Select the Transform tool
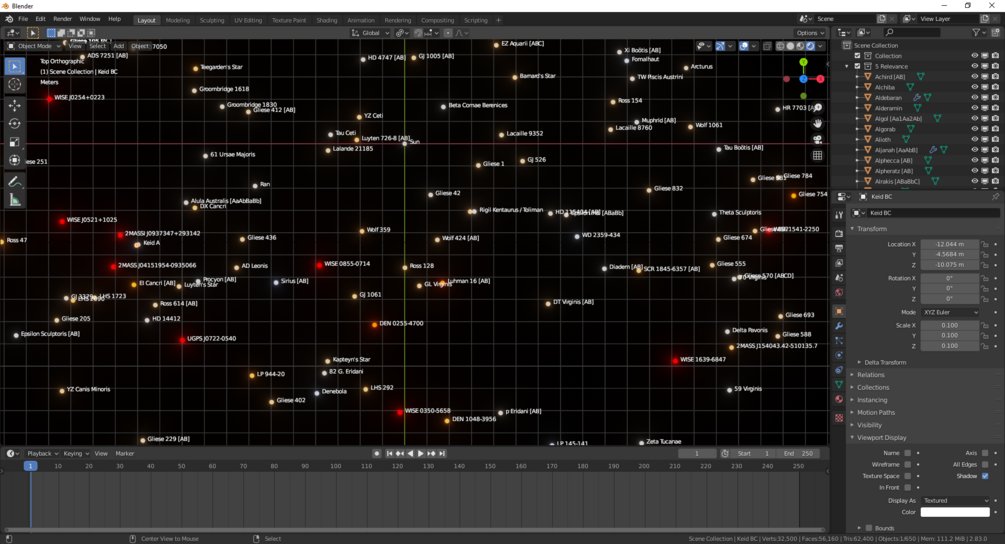The height and width of the screenshot is (544, 1005). (15, 161)
